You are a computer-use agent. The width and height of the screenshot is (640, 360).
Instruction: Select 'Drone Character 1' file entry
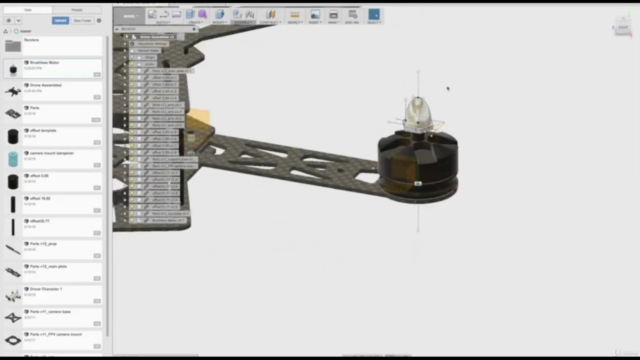[x=53, y=295]
